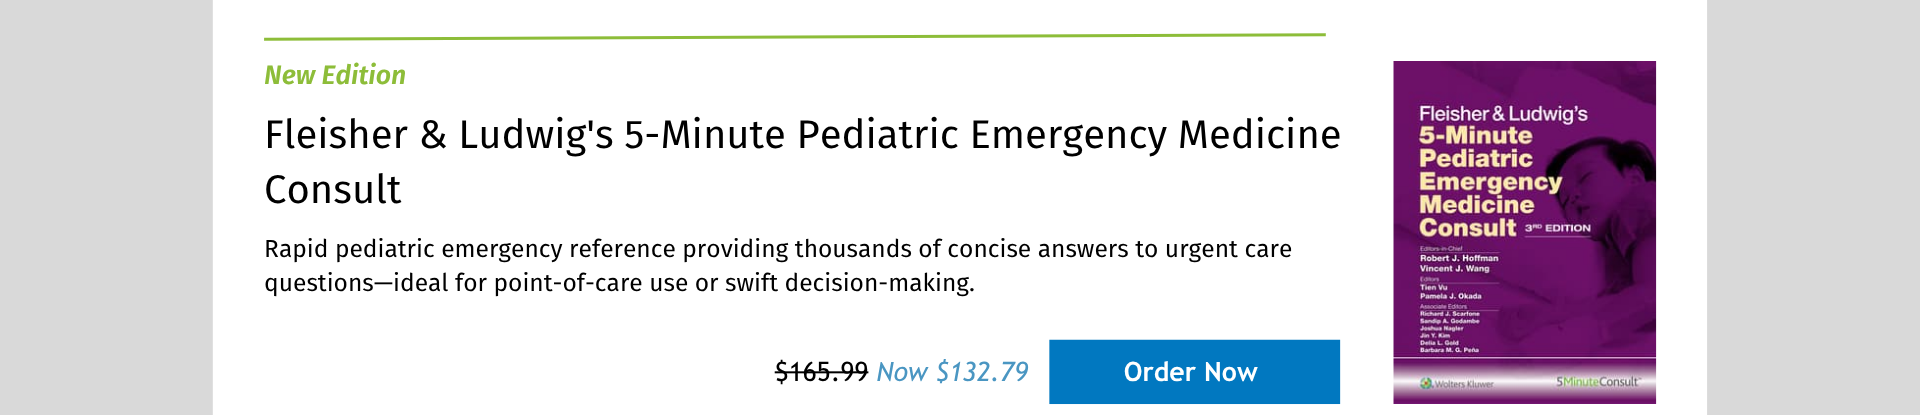Click the rapid pediatric emergency reference description
This screenshot has width=1920, height=415.
point(777,249)
